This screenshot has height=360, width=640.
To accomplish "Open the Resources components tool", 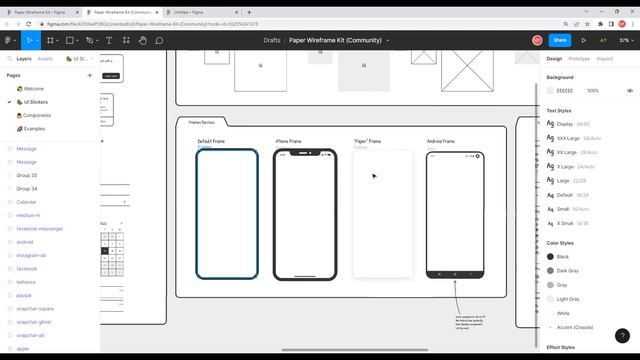I will point(126,40).
